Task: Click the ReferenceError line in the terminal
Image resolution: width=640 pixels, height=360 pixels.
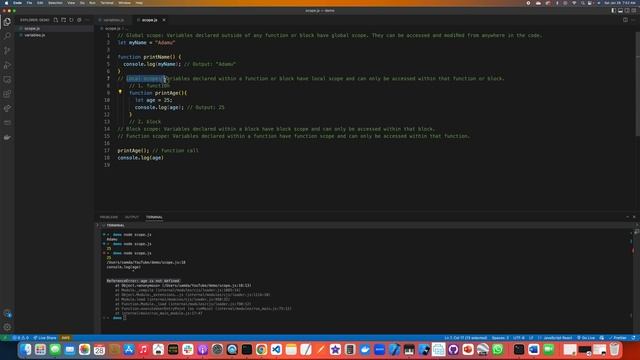Action: pos(143,281)
